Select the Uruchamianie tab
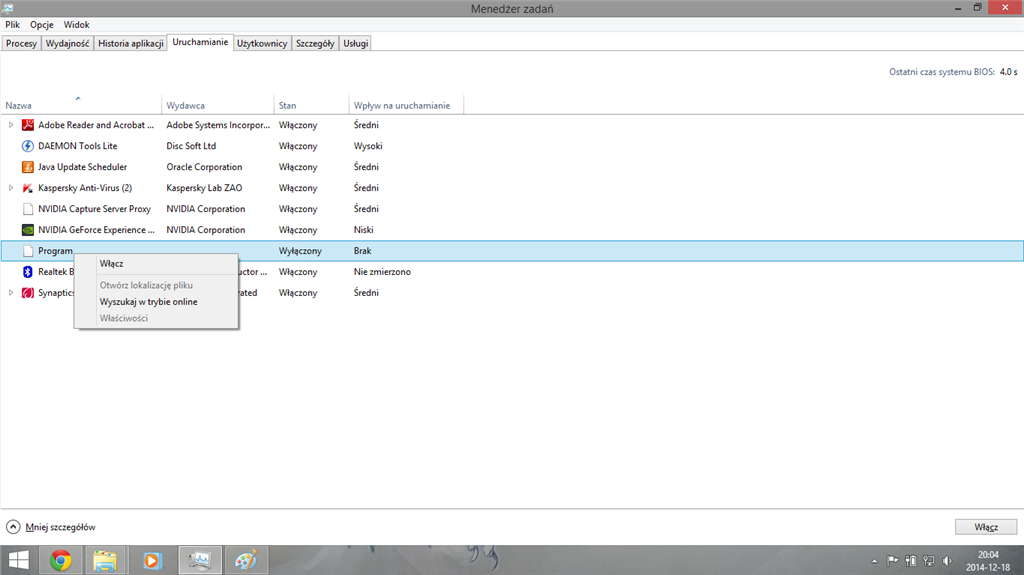Viewport: 1024px width, 575px height. [200, 42]
